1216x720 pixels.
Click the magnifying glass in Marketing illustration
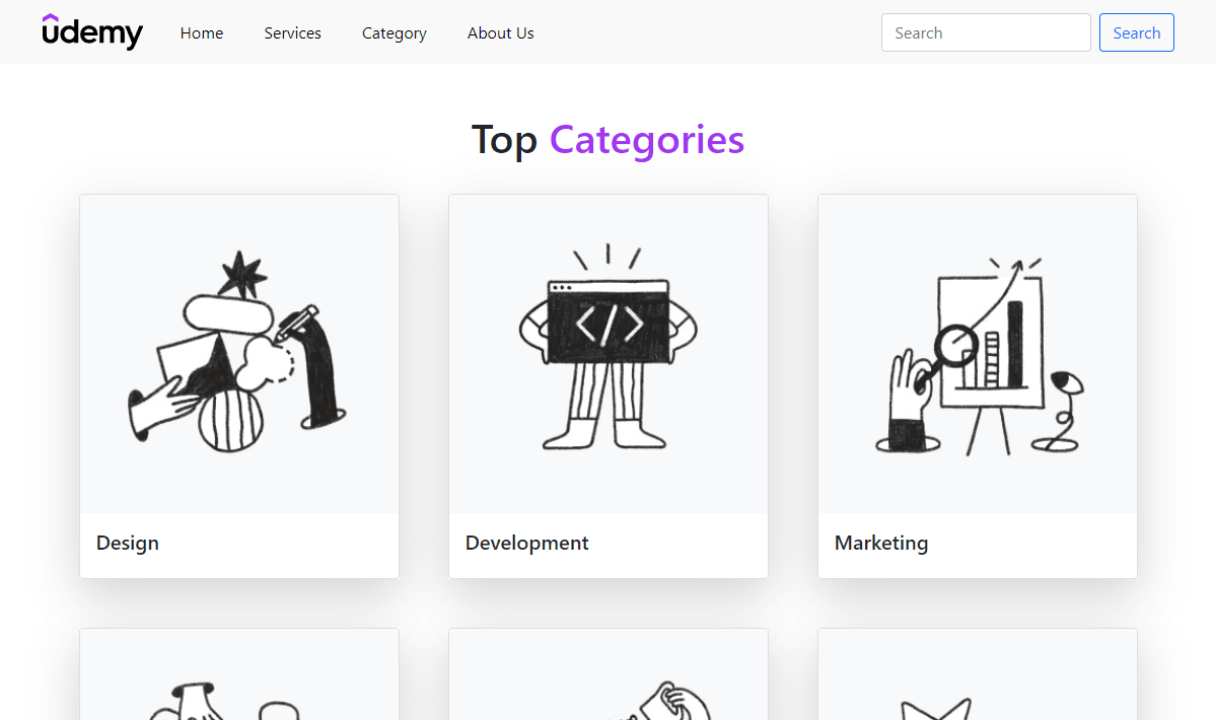click(x=955, y=347)
